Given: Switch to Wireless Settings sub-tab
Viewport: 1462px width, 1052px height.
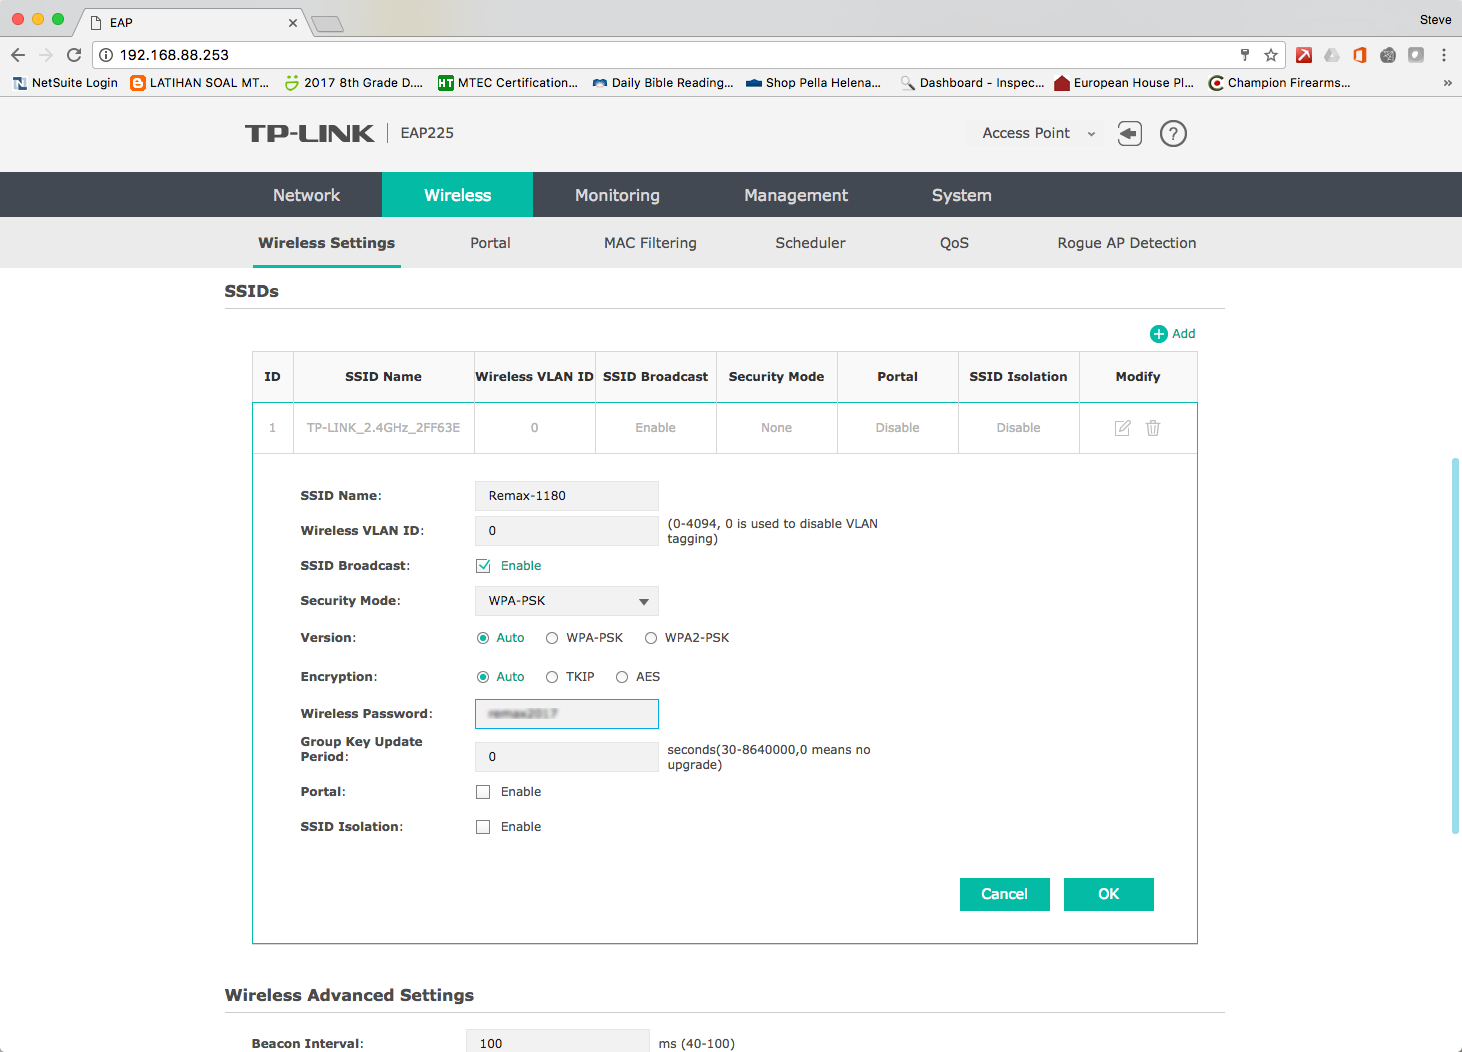Looking at the screenshot, I should [327, 243].
